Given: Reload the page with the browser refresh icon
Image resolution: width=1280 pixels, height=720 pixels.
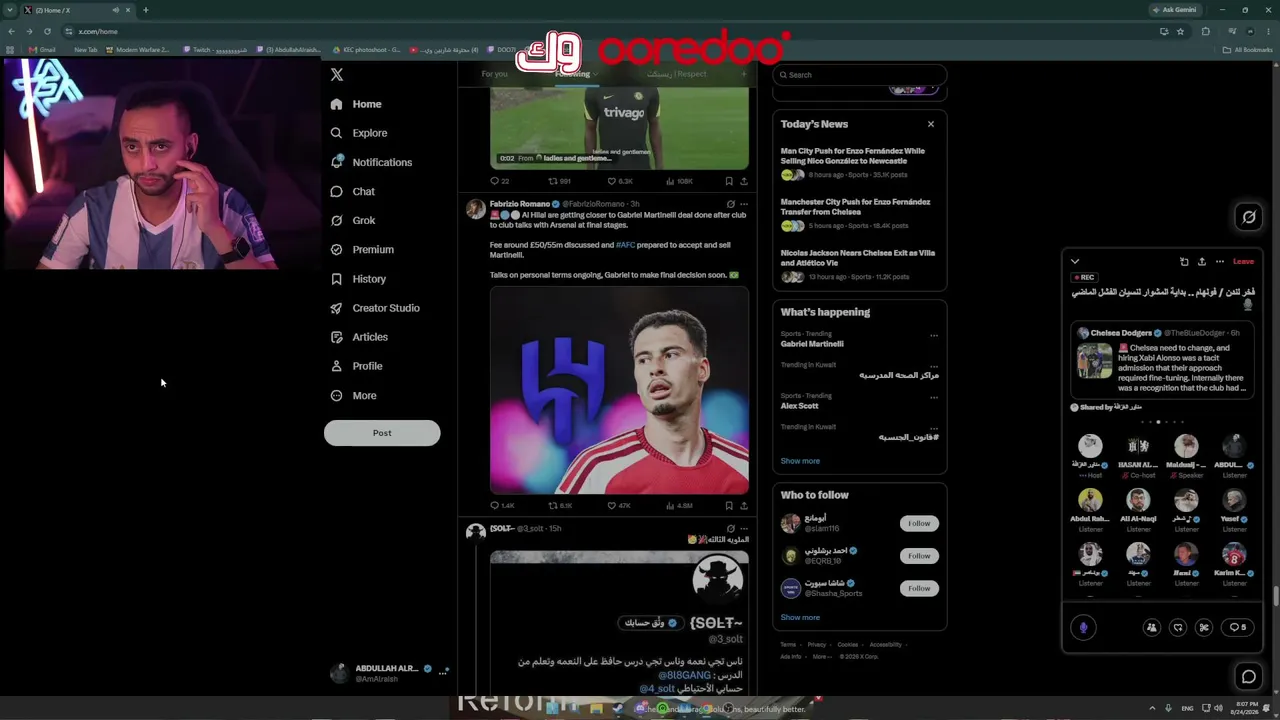Looking at the screenshot, I should click(46, 31).
